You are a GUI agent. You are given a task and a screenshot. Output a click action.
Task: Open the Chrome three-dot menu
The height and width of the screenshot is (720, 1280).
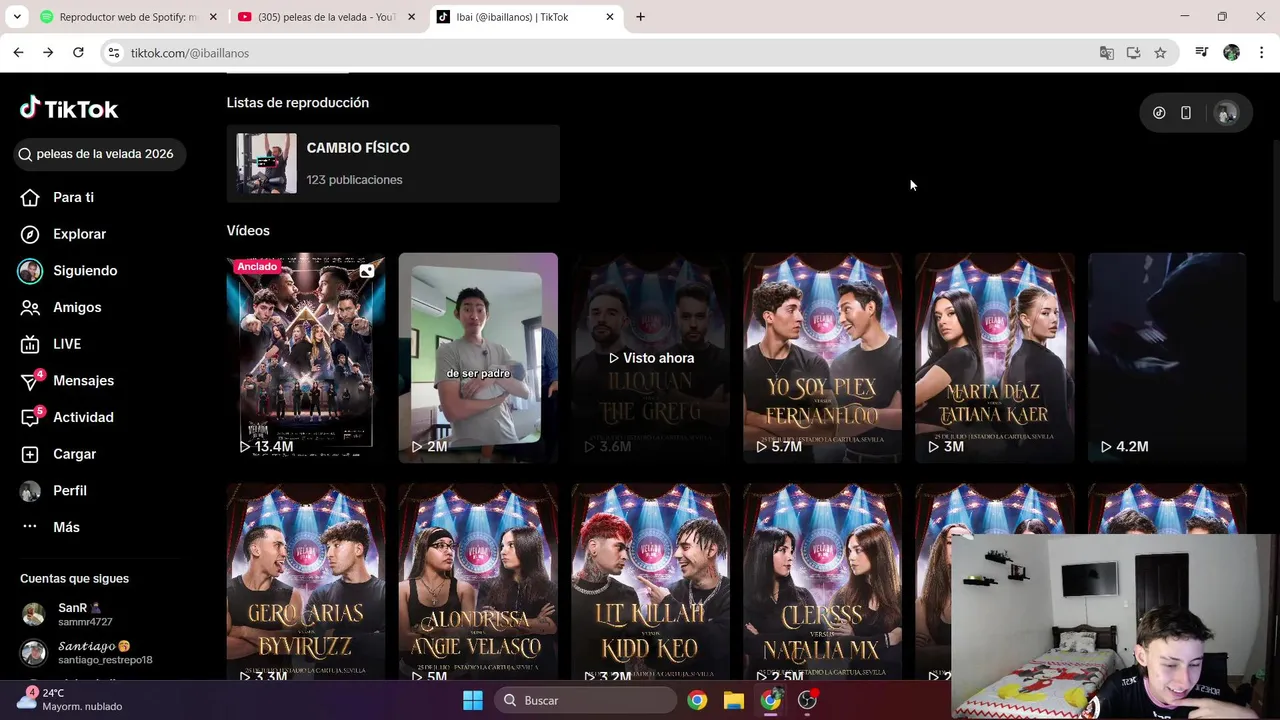coord(1260,53)
